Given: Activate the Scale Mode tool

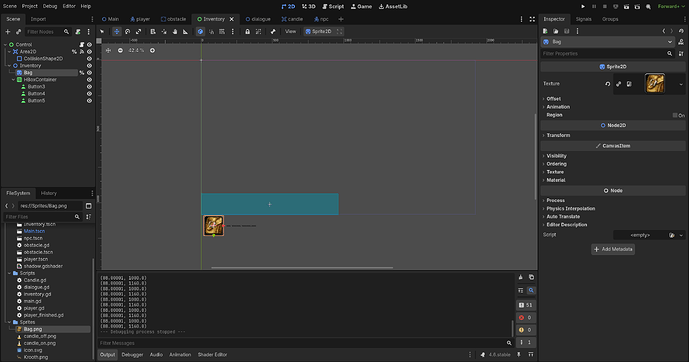Looking at the screenshot, I should pyautogui.click(x=138, y=32).
